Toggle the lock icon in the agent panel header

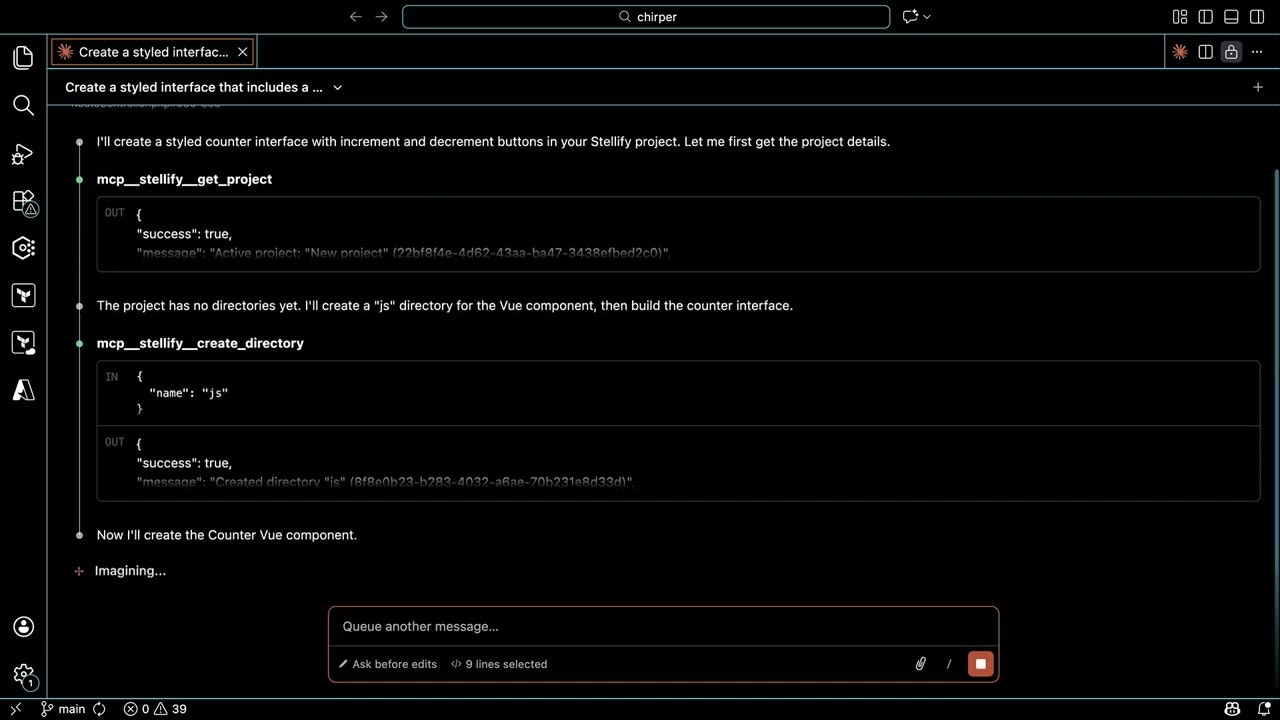1231,52
